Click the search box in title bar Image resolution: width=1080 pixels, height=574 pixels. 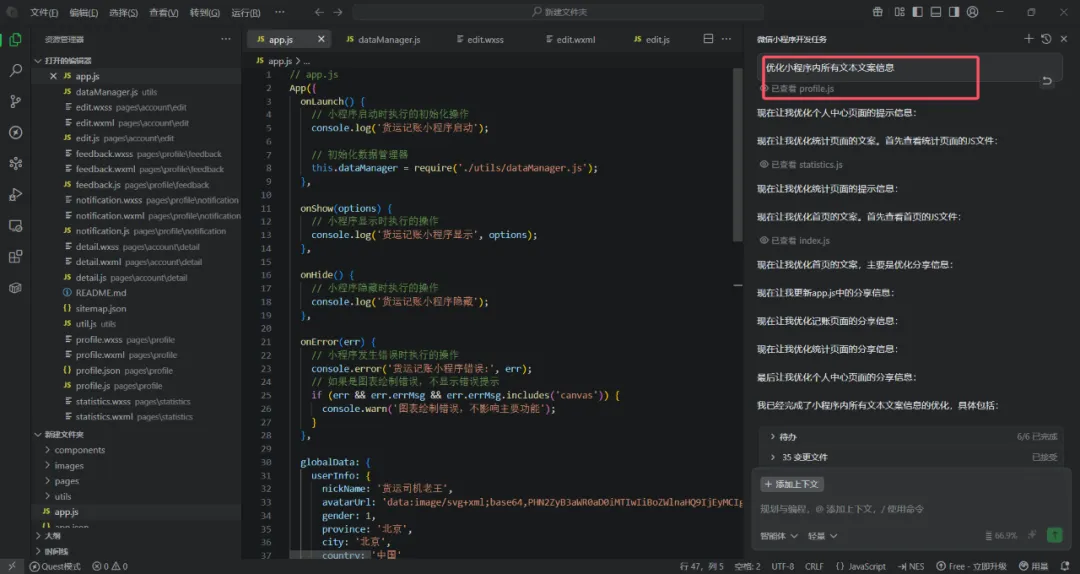coord(558,12)
